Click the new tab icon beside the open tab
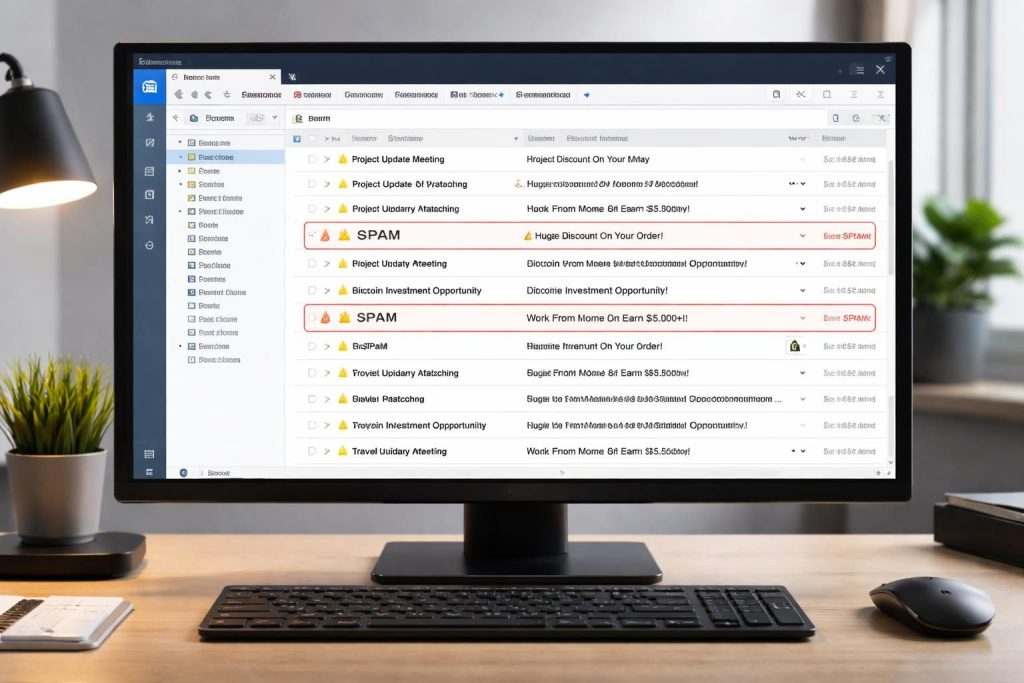 (x=292, y=77)
